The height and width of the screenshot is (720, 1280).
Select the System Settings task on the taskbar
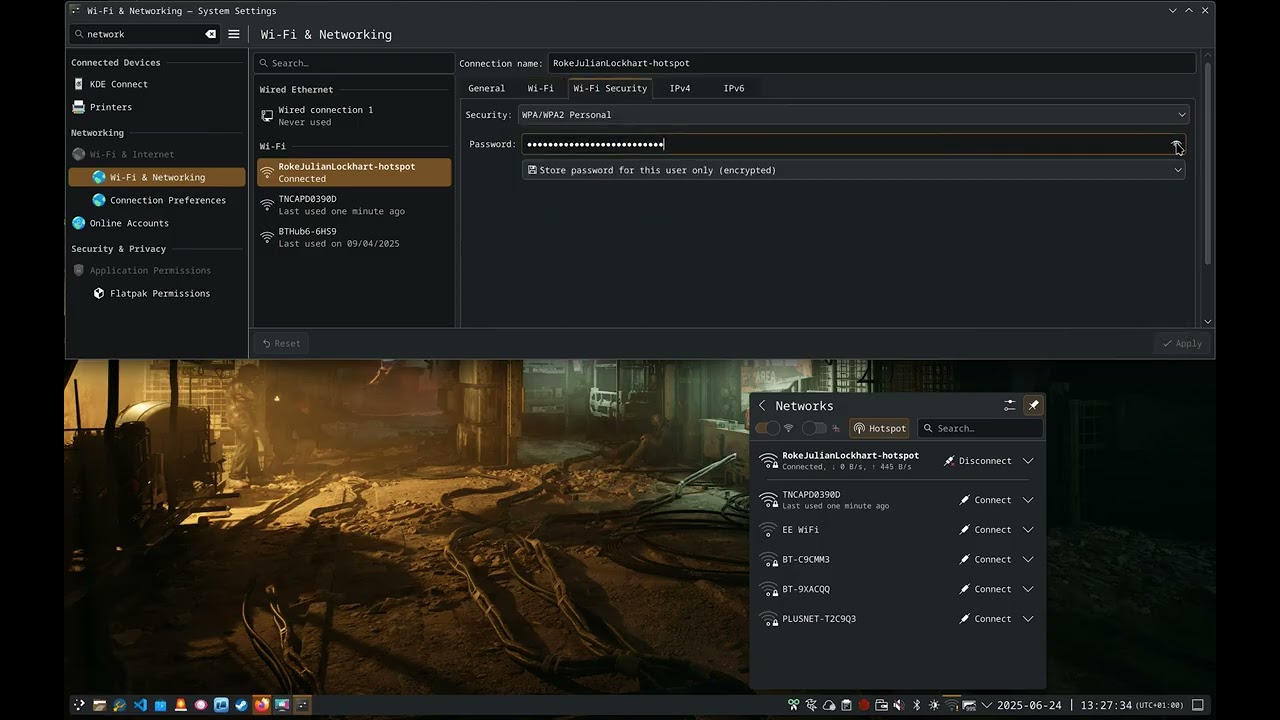click(302, 705)
